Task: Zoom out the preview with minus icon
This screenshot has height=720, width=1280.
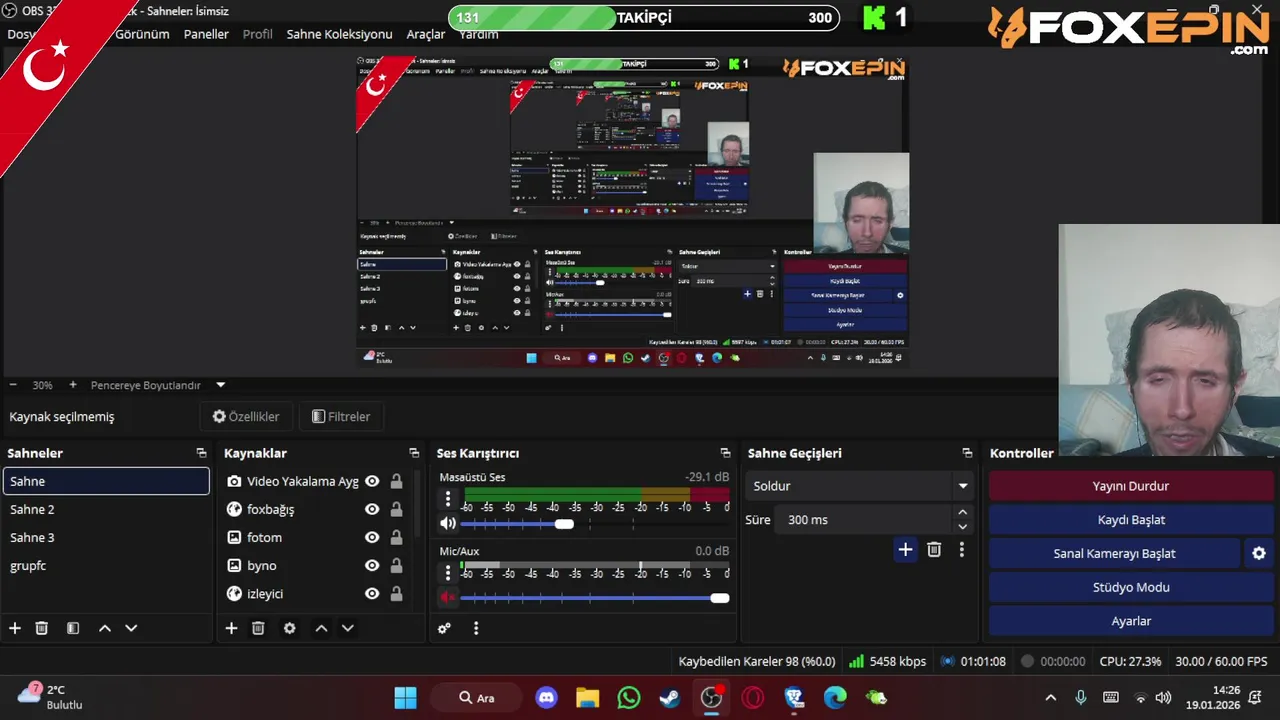Action: point(13,385)
